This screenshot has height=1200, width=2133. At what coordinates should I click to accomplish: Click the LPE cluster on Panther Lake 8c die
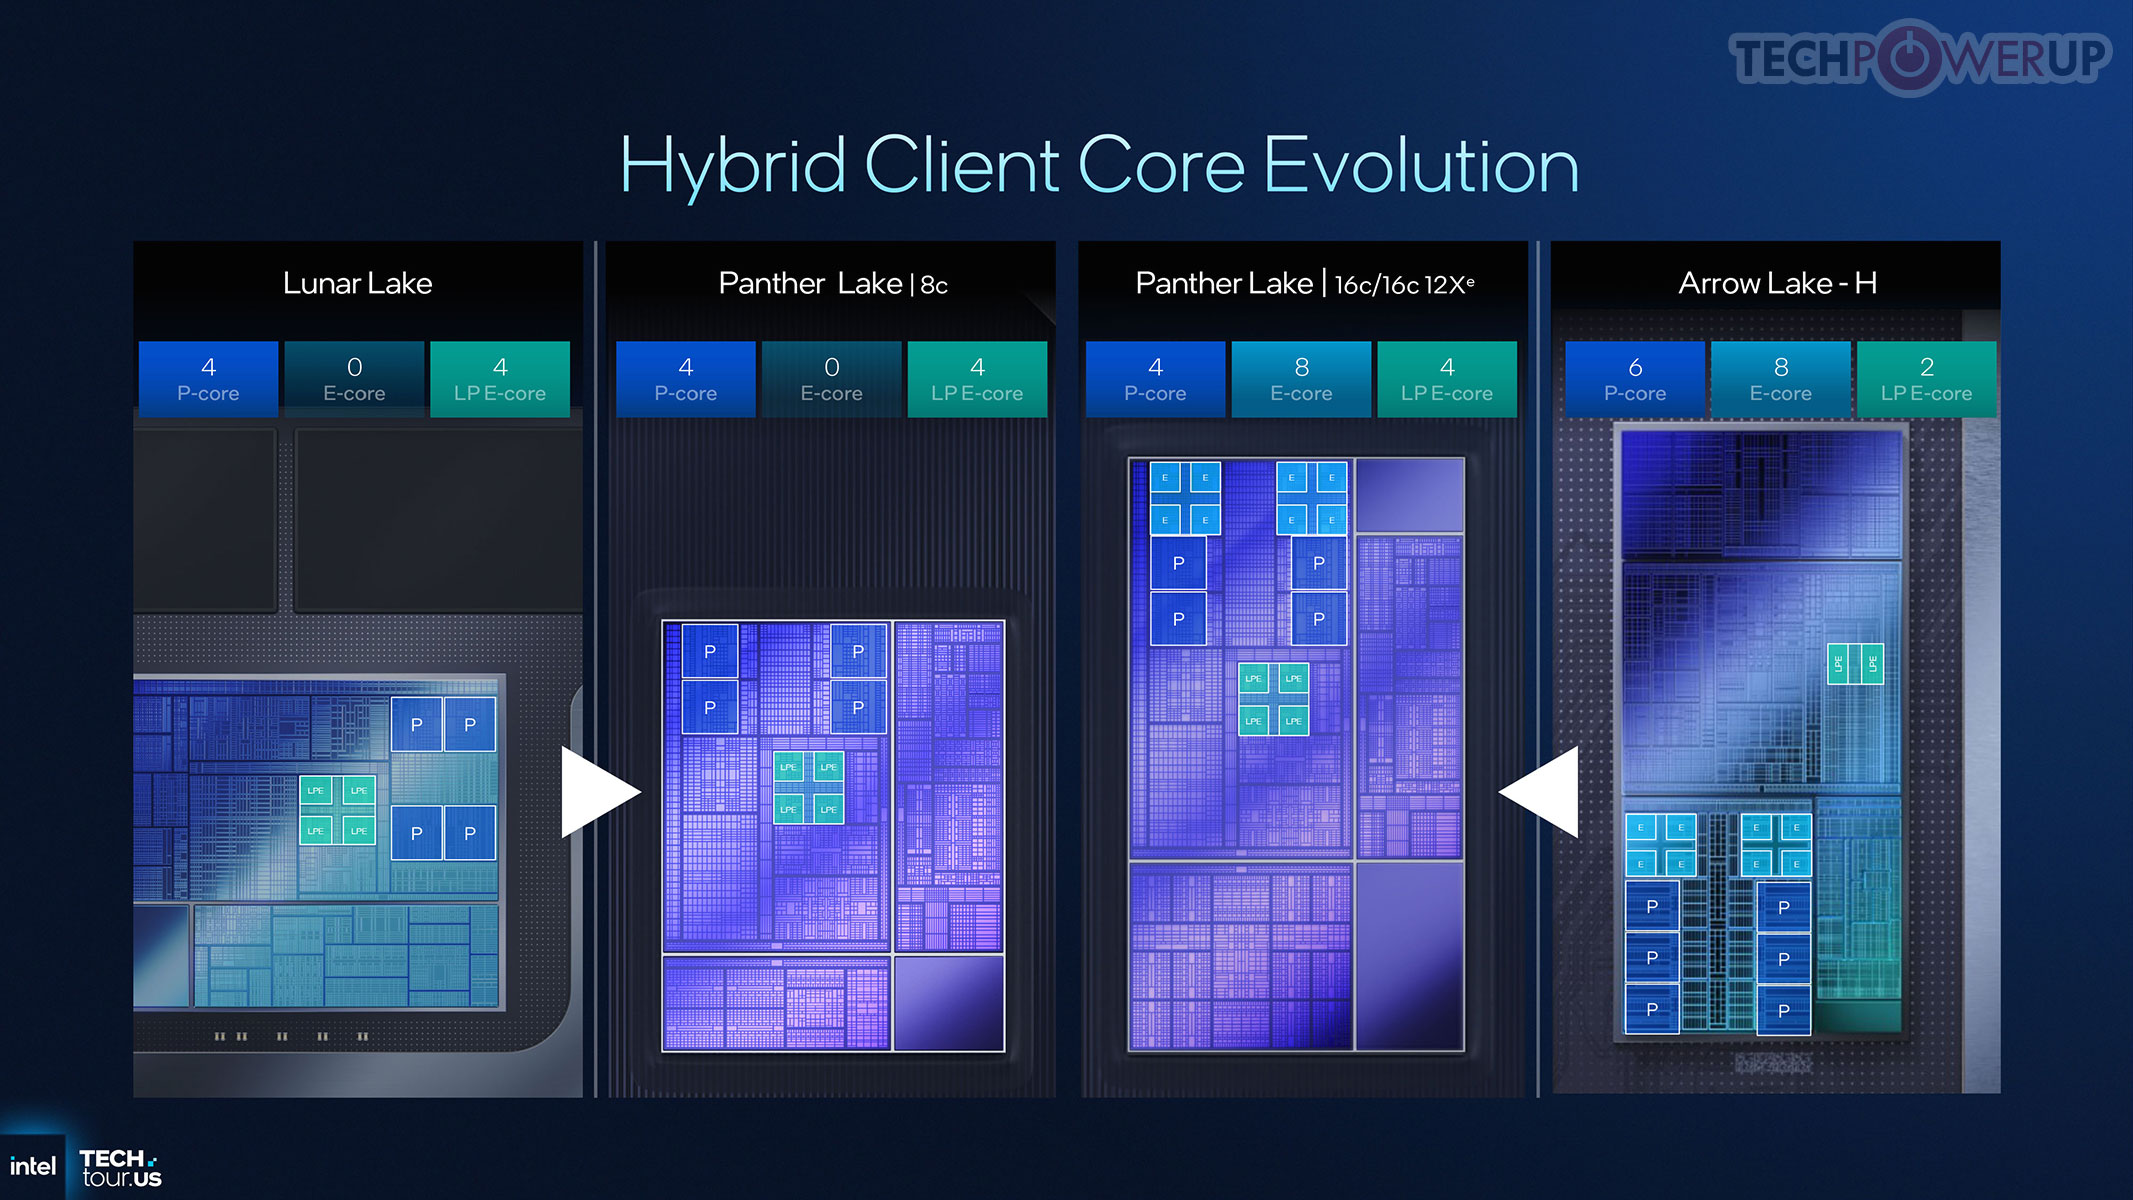point(808,787)
